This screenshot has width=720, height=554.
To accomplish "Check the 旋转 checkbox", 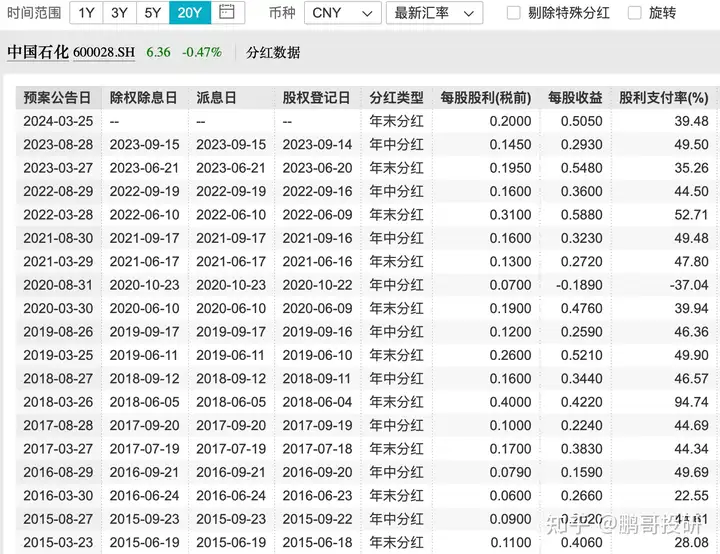I will 634,13.
